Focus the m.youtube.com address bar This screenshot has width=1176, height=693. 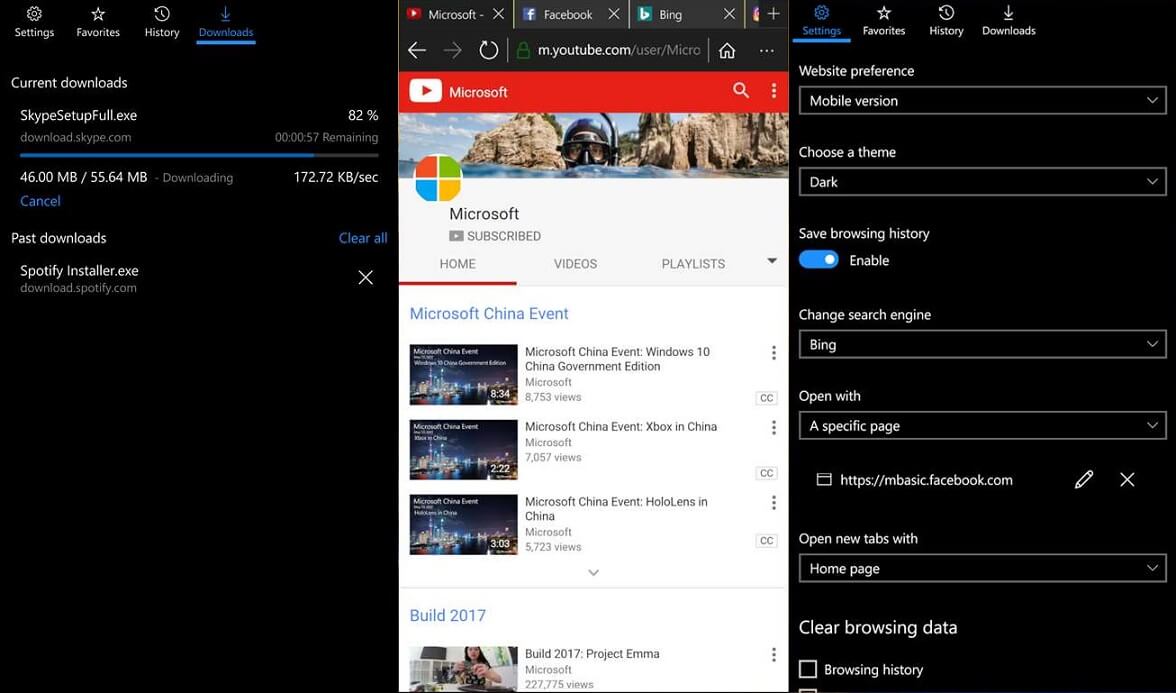click(x=619, y=50)
